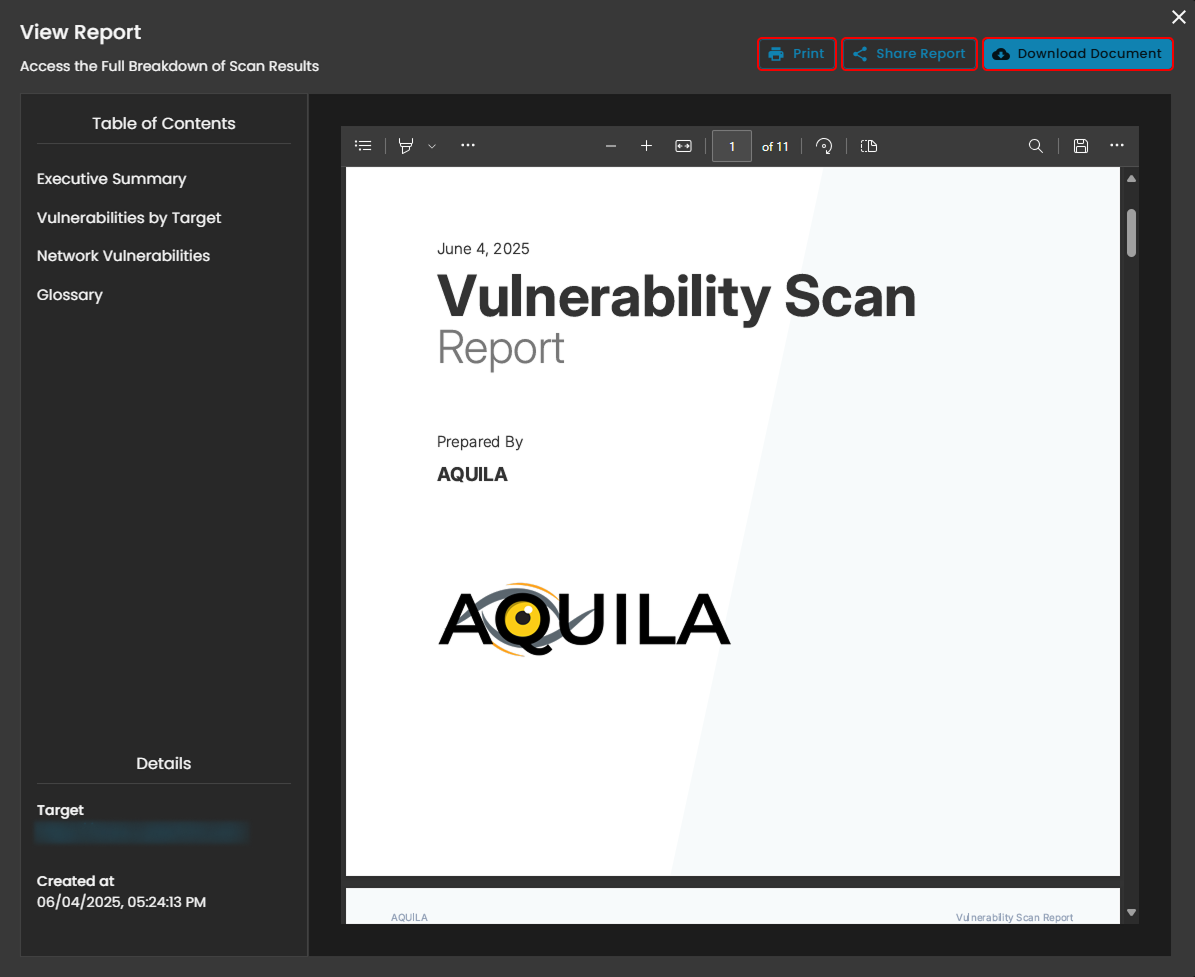Image resolution: width=1195 pixels, height=977 pixels.
Task: Click the PDF scroll down arrow
Action: (x=1131, y=912)
